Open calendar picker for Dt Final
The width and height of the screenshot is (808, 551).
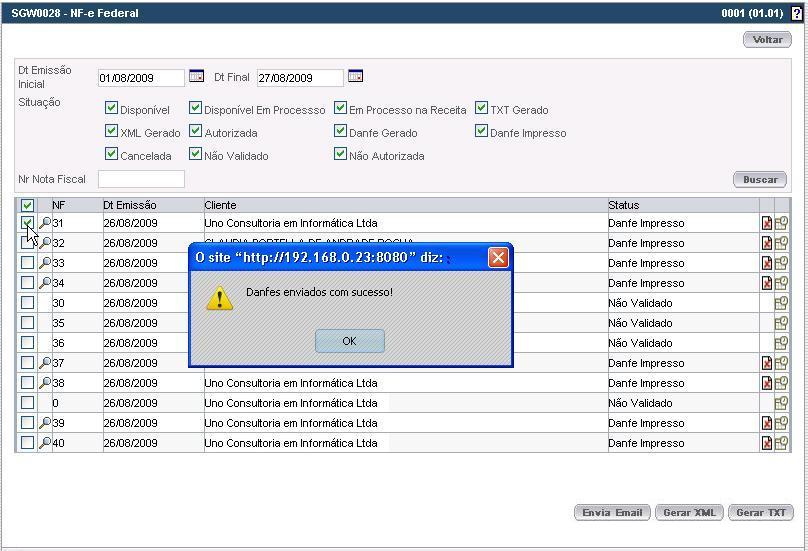pyautogui.click(x=355, y=76)
